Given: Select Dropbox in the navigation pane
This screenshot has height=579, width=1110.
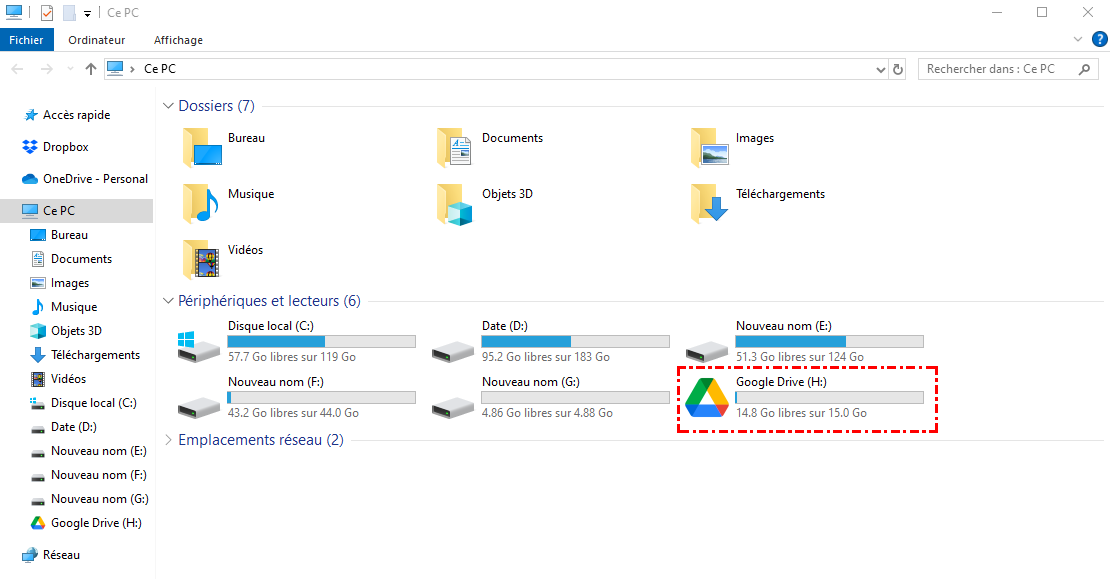Looking at the screenshot, I should (x=65, y=147).
